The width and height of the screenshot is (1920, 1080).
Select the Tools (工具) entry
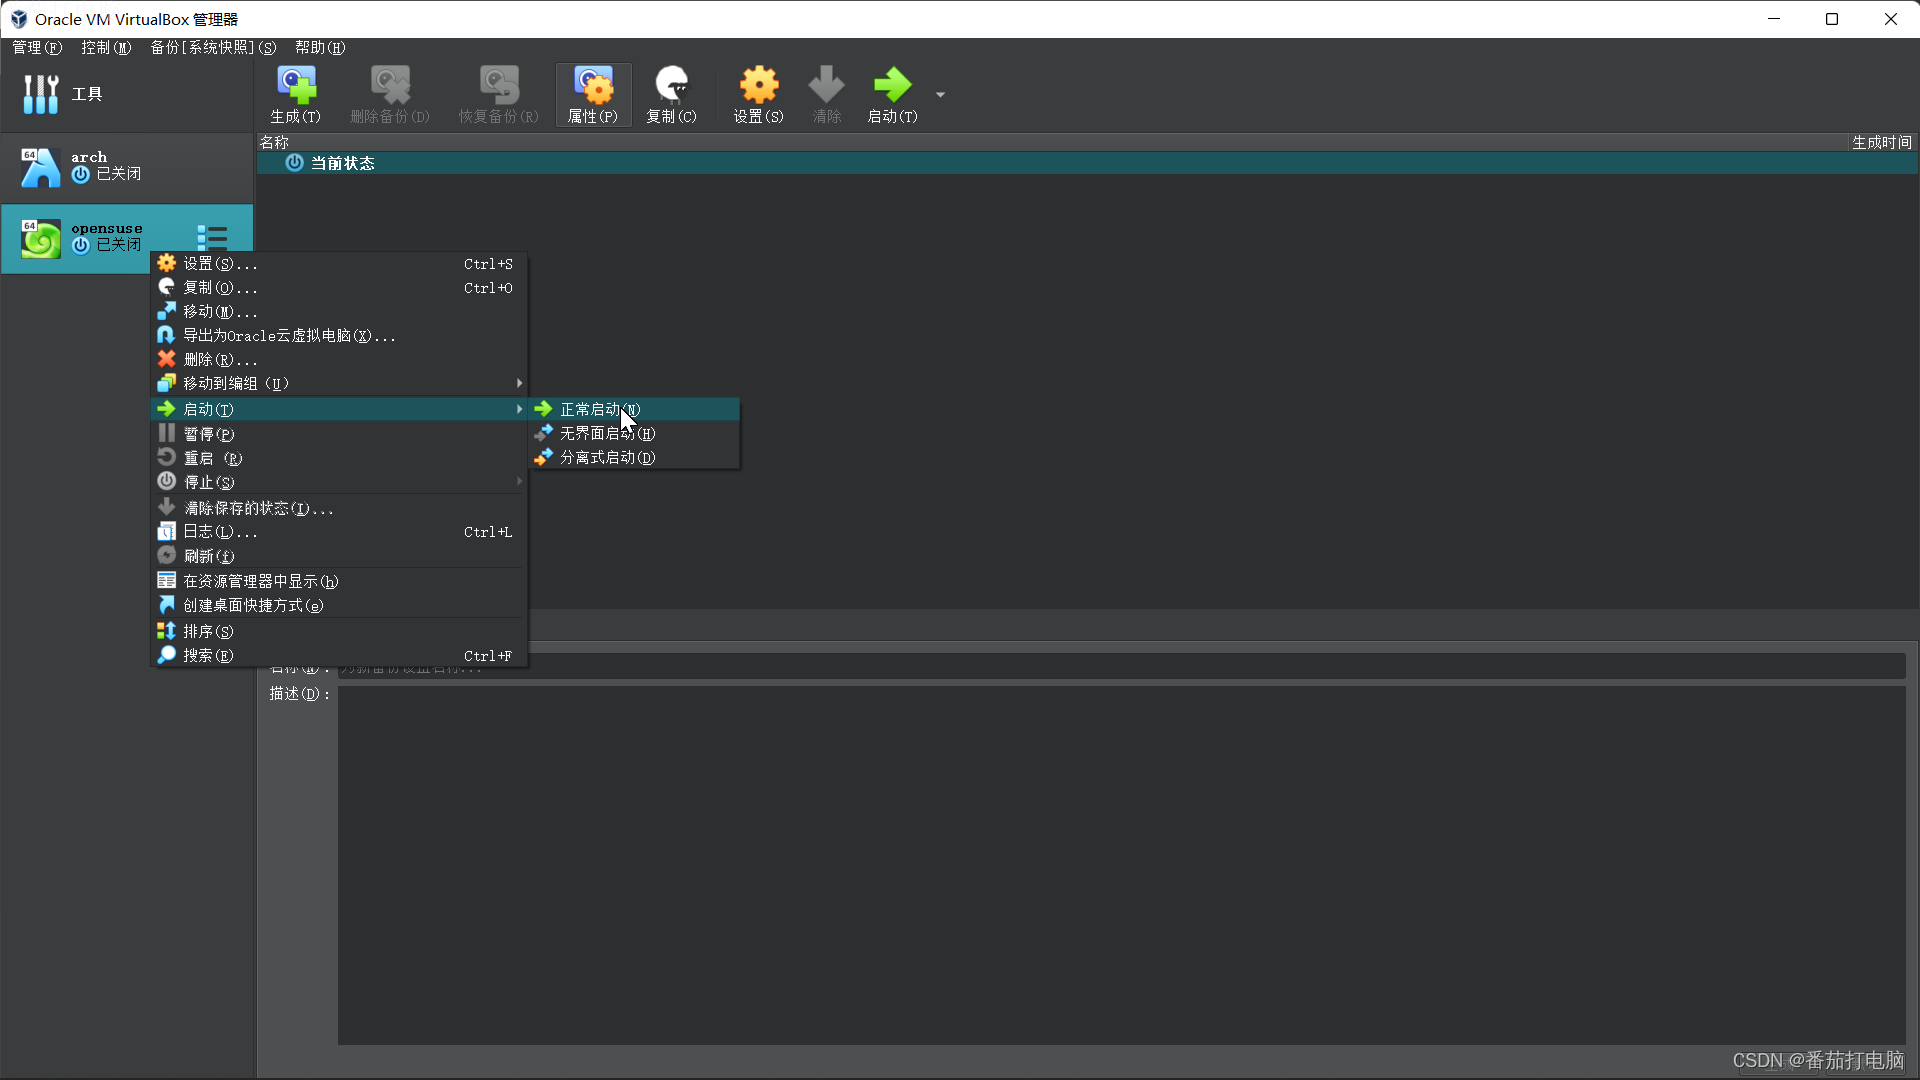click(x=126, y=94)
